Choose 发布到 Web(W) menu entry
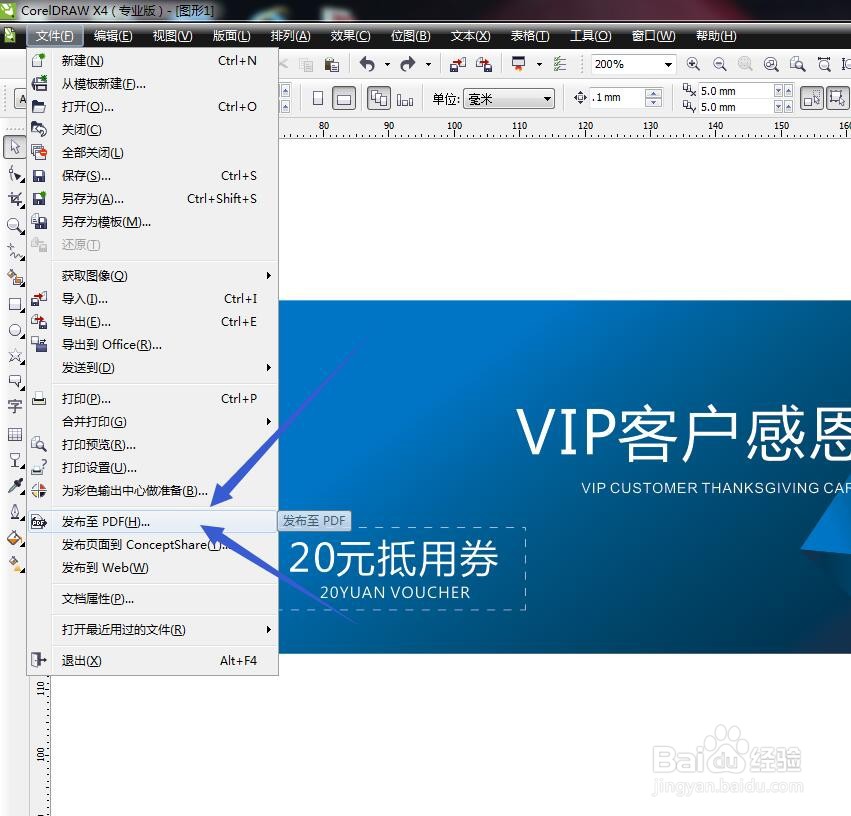Viewport: 851px width, 816px height. coord(153,568)
